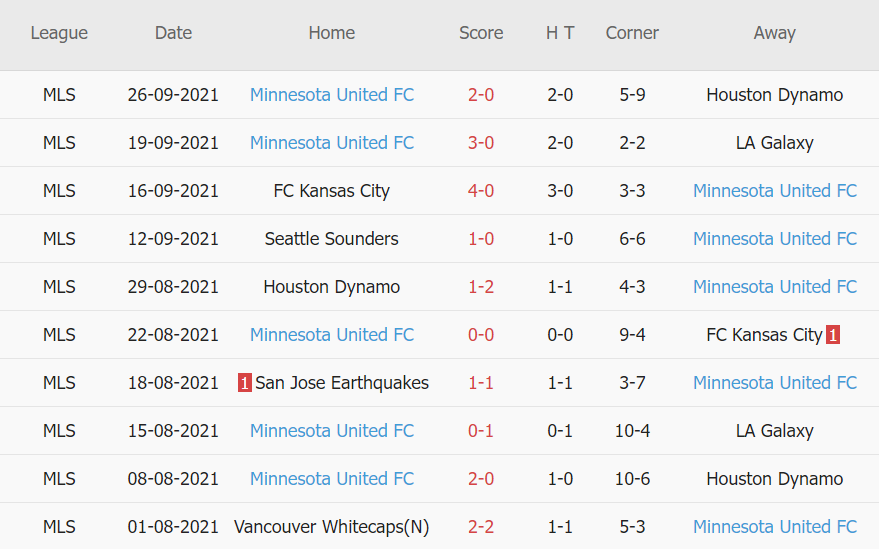Screen dimensions: 879x549
Task: Open Seattle Sounders team name
Action: coord(332,239)
